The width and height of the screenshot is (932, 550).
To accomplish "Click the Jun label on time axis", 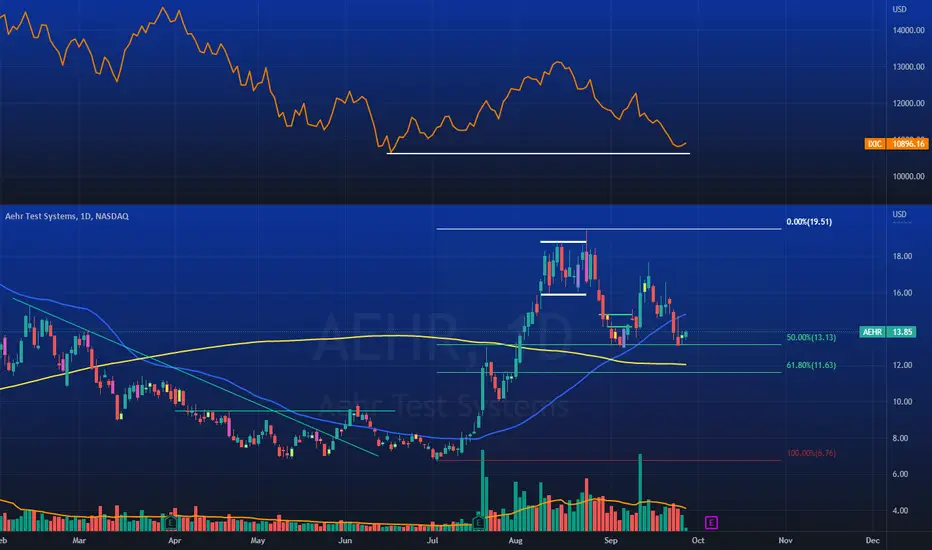I will [x=345, y=540].
